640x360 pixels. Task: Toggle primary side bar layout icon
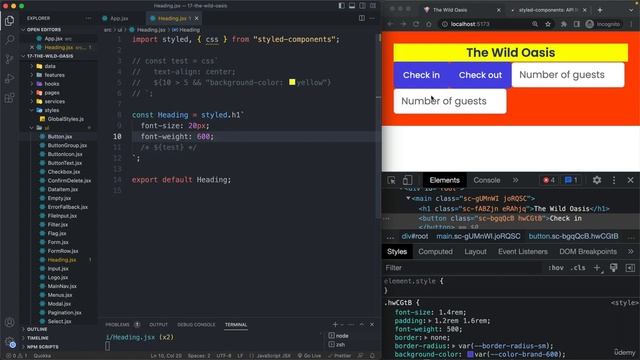[x=341, y=6]
